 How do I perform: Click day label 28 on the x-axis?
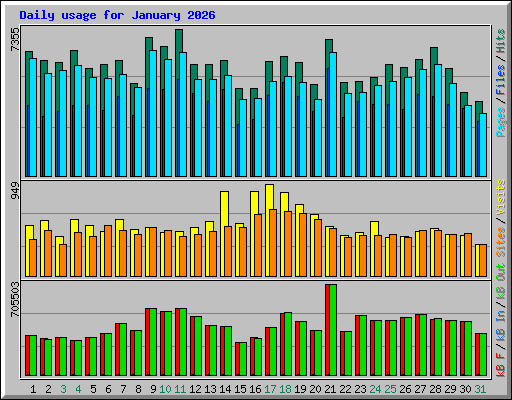[435, 389]
